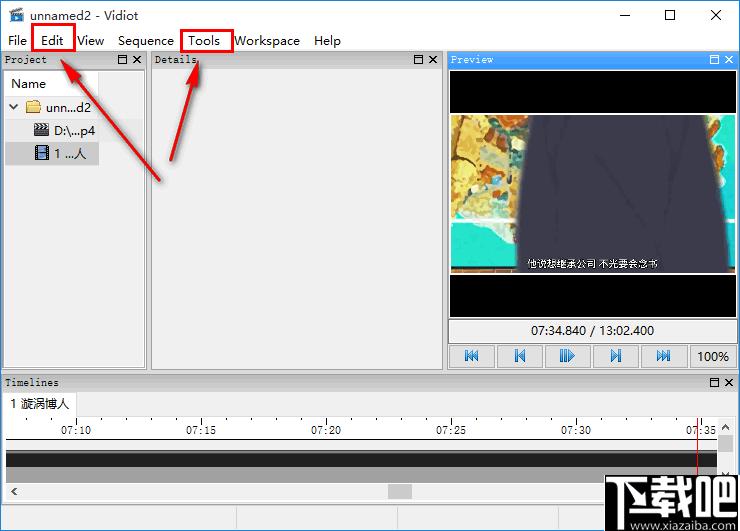
Task: Click the 07:10 mark on the time ruler
Action: coord(76,430)
